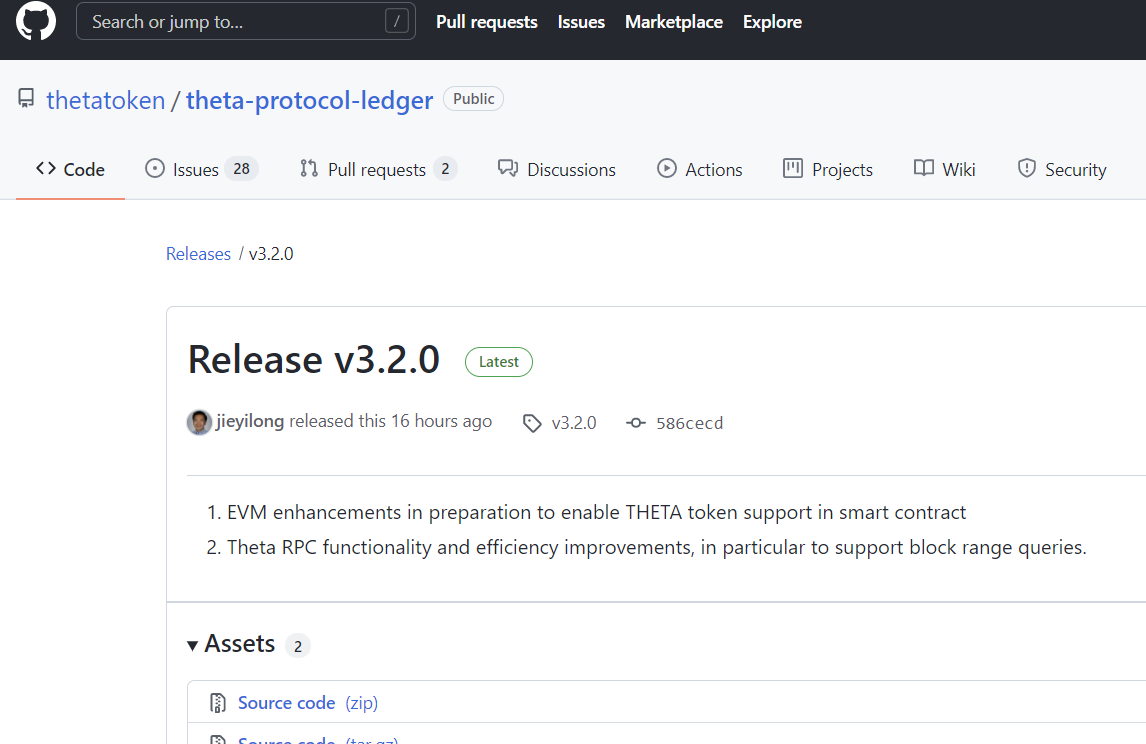The height and width of the screenshot is (744, 1146).
Task: Click the Discussions speech bubbles icon
Action: pos(508,169)
